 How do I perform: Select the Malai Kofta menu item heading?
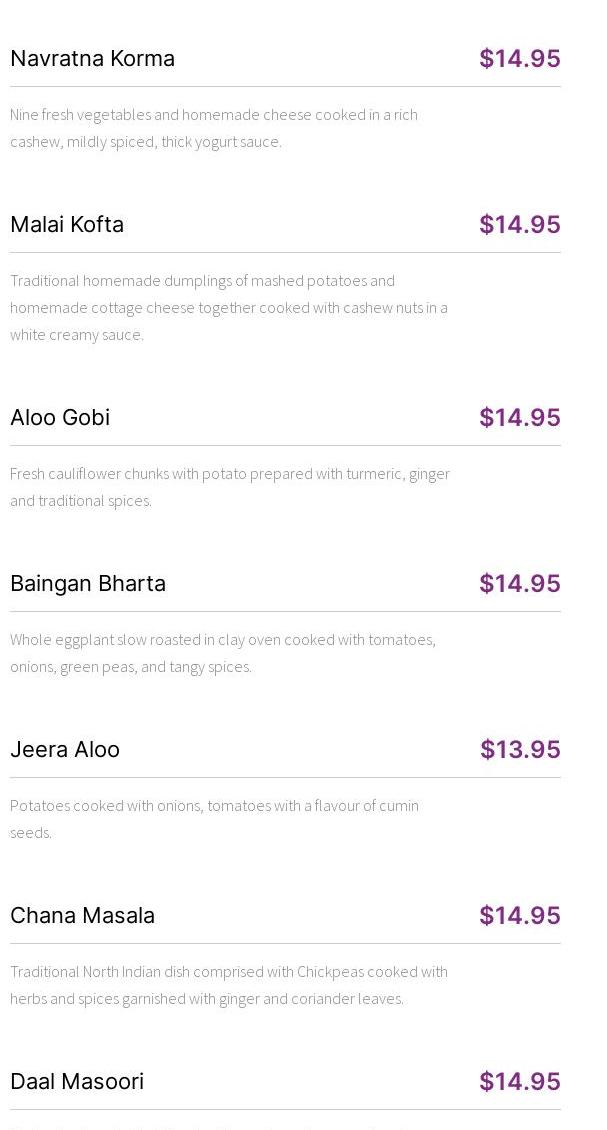tap(67, 224)
